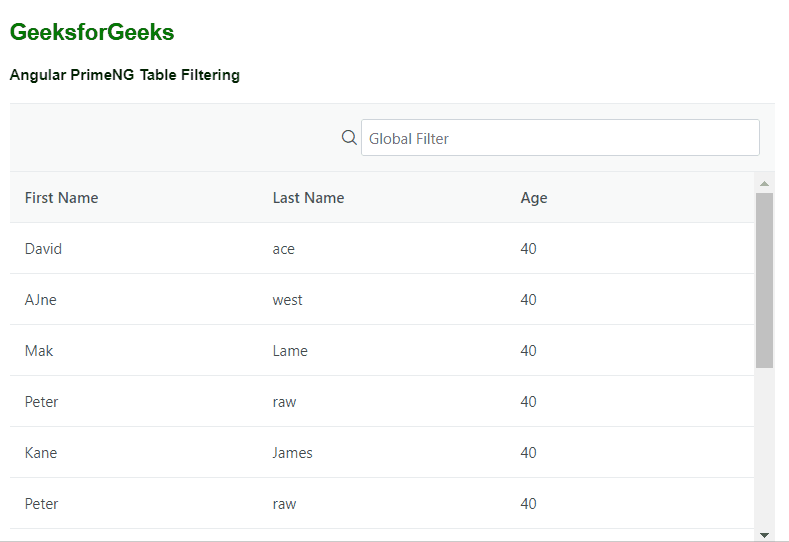
Task: Click the age value in Kane's row
Action: coord(528,453)
